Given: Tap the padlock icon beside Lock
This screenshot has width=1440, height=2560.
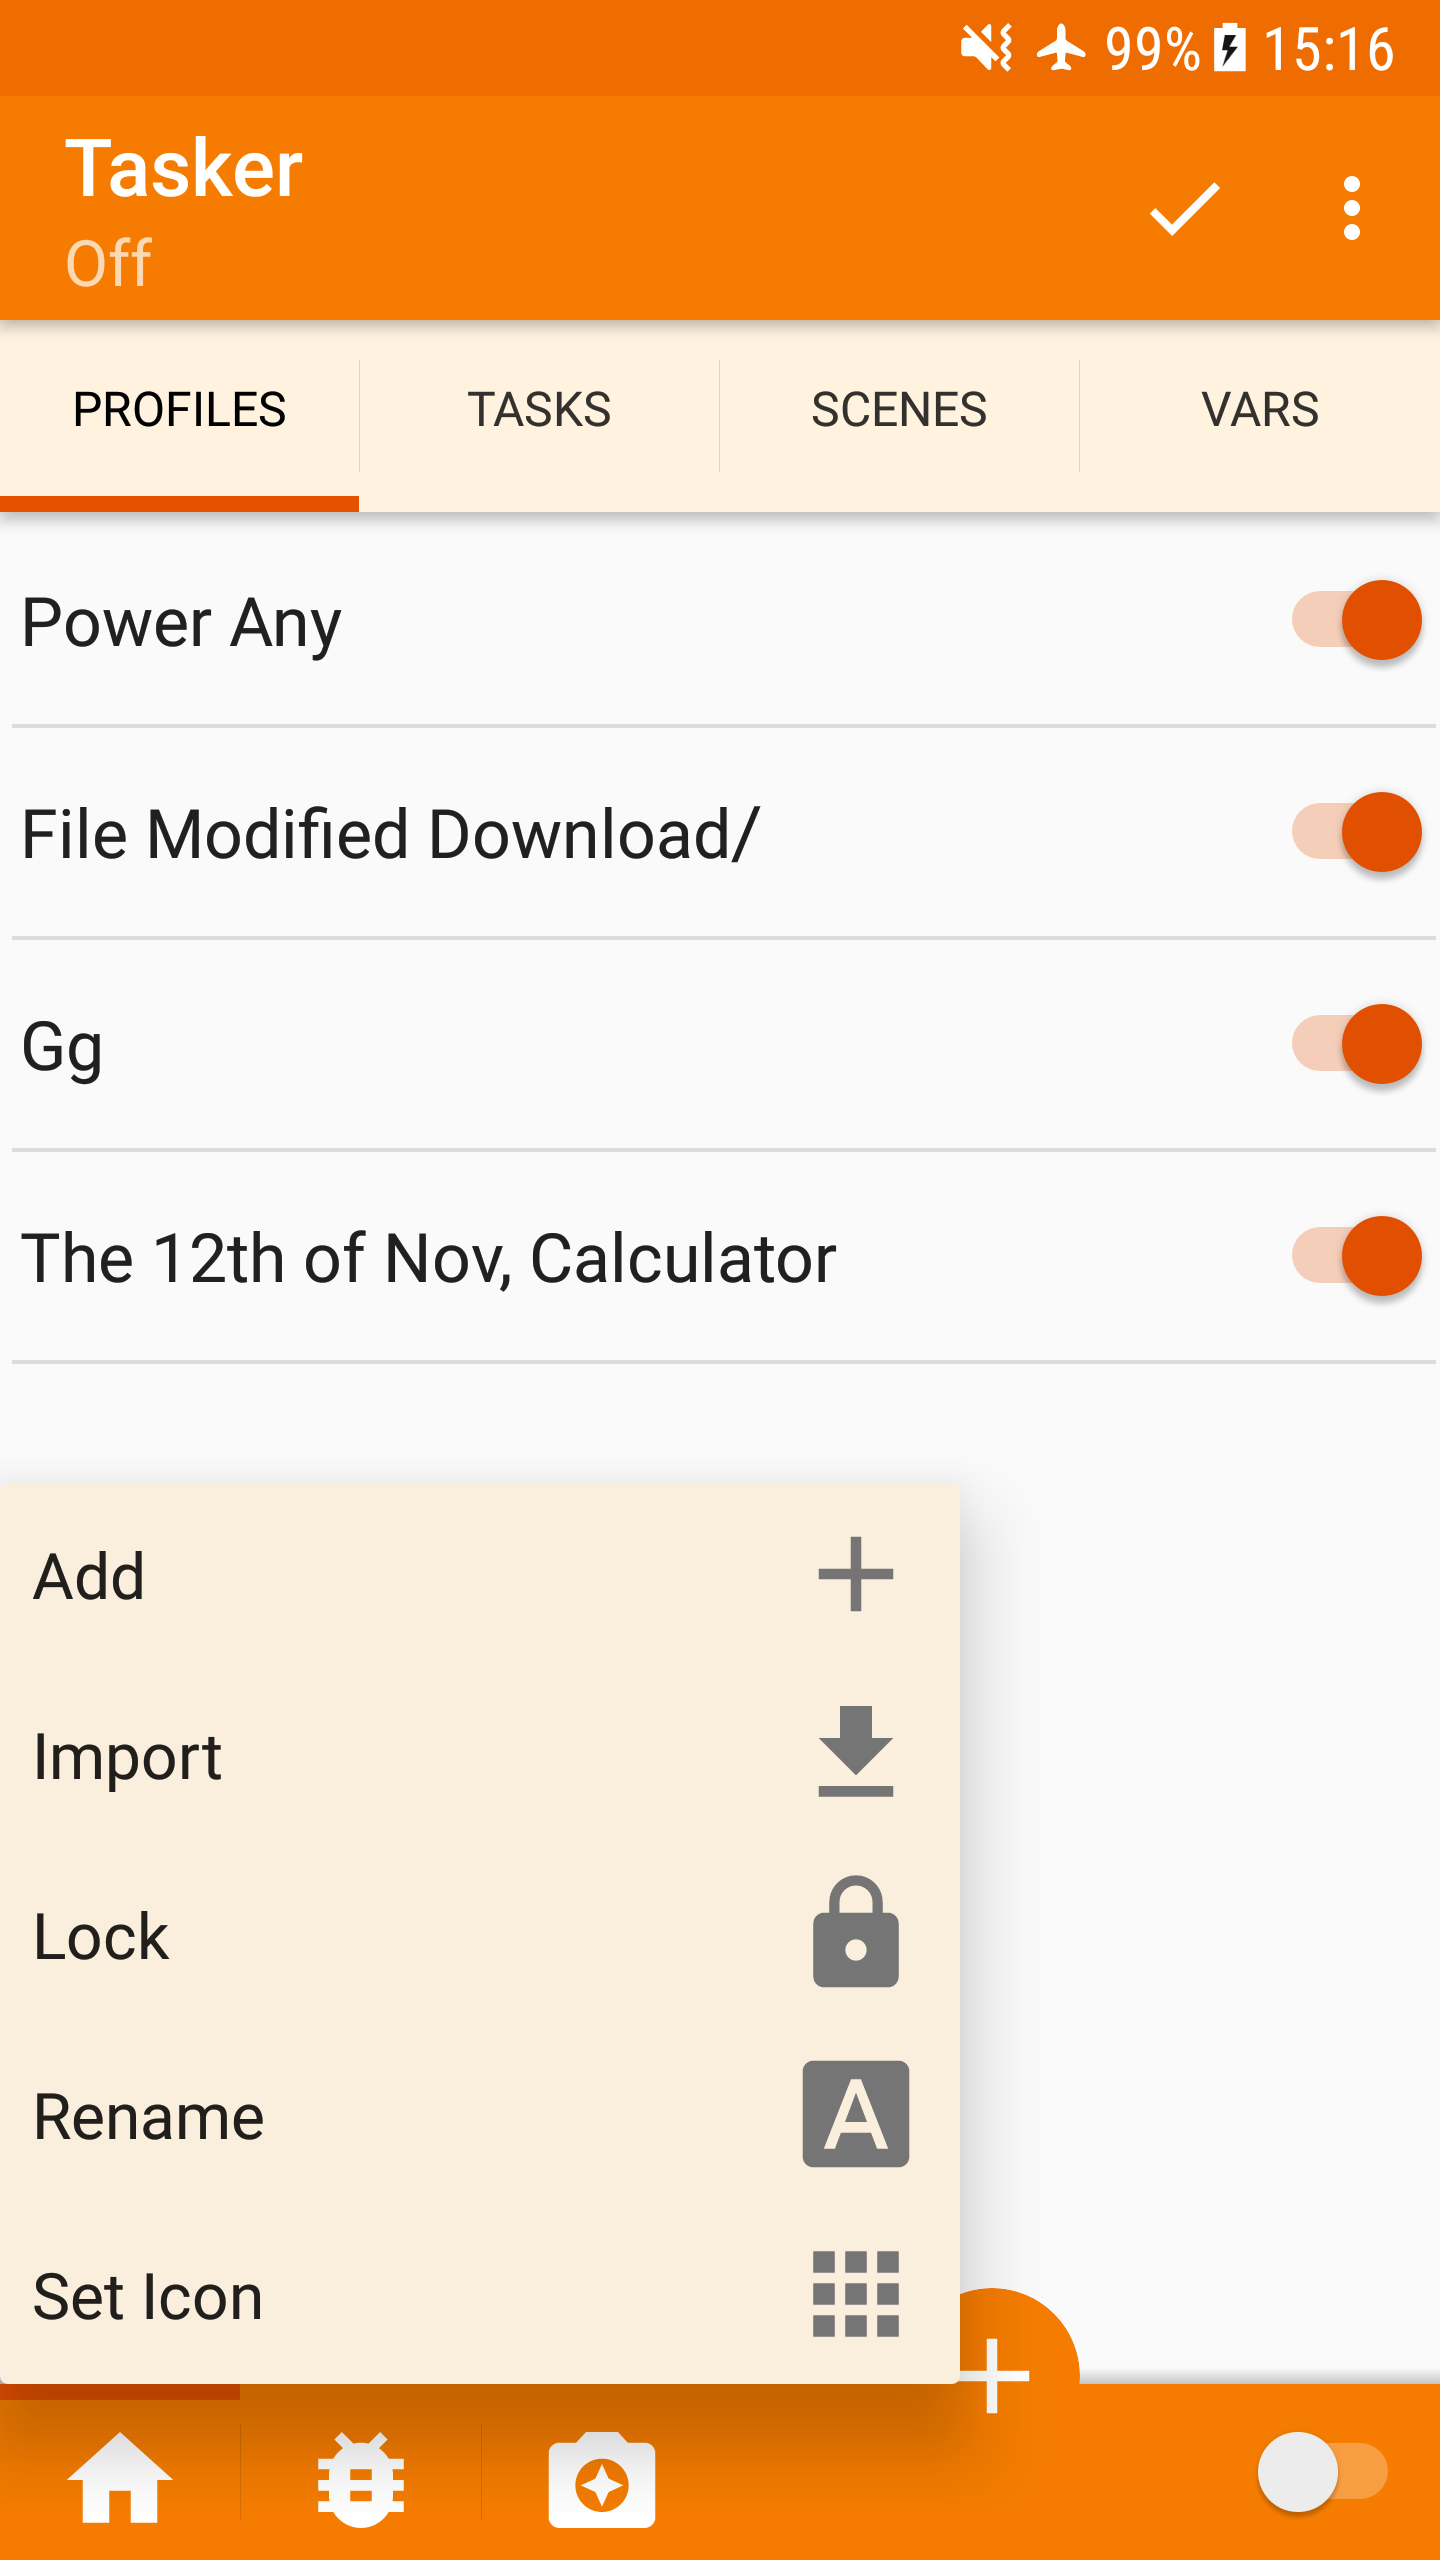Looking at the screenshot, I should point(856,1933).
